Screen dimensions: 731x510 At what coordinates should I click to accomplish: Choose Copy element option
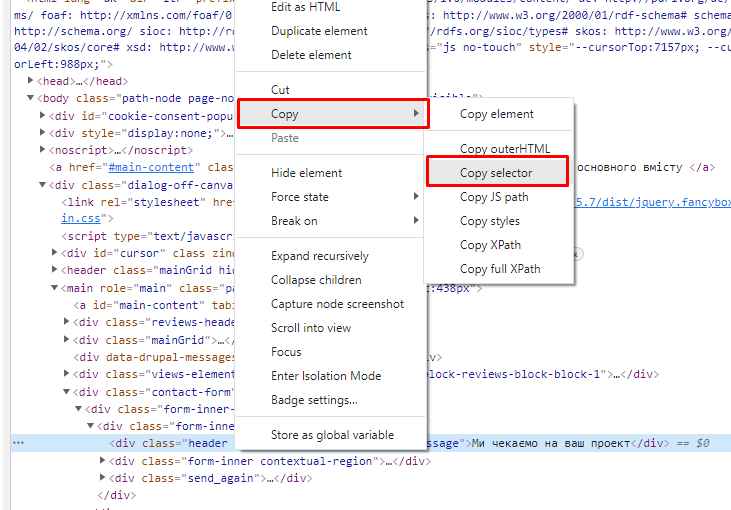496,114
